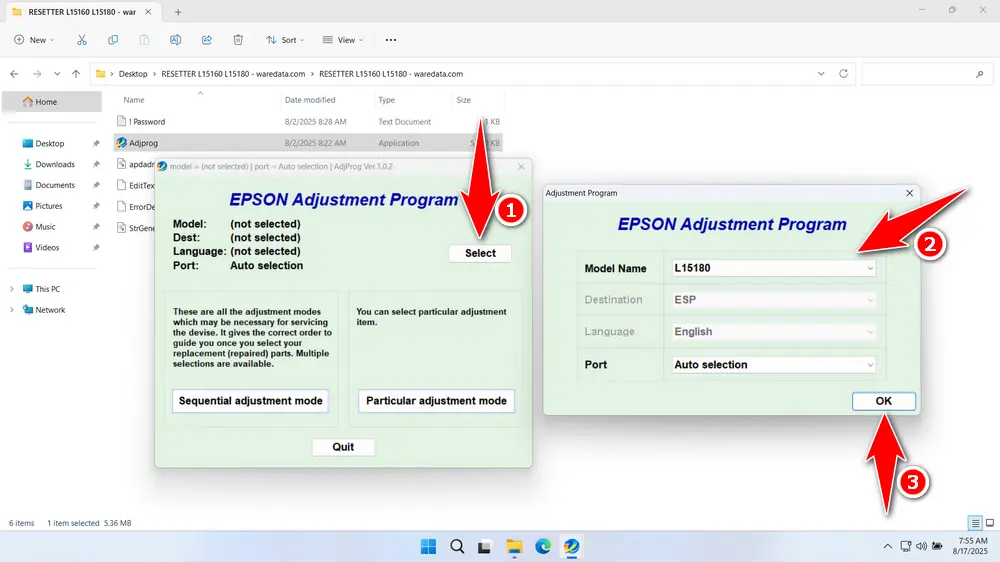Close the RESETTER L15160 L15180 tab
The image size is (1000, 562).
[148, 12]
